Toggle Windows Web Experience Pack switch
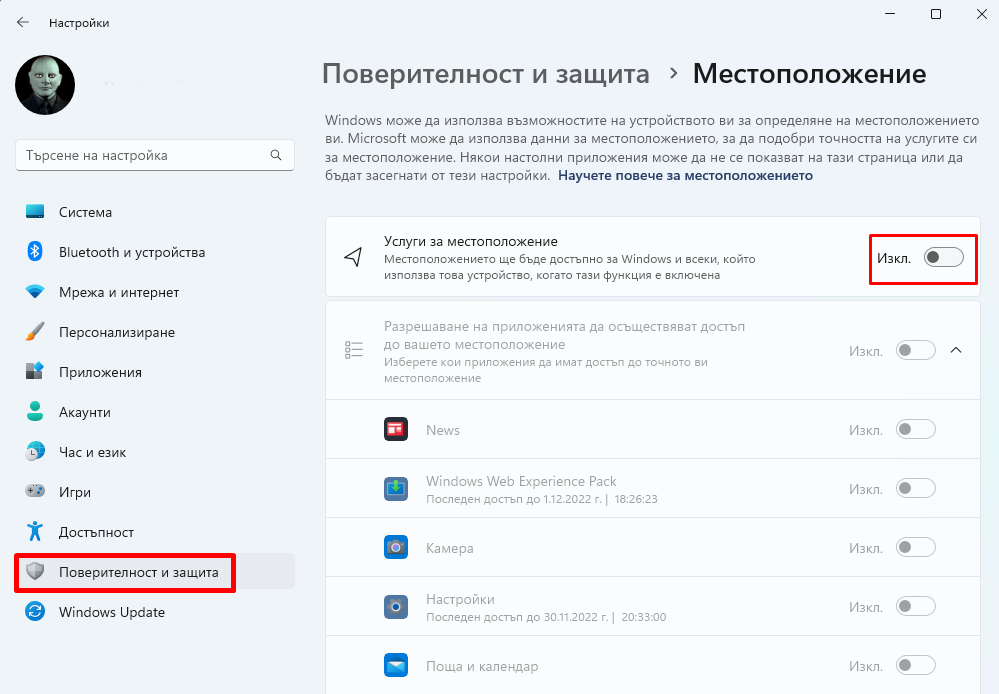 (916, 489)
